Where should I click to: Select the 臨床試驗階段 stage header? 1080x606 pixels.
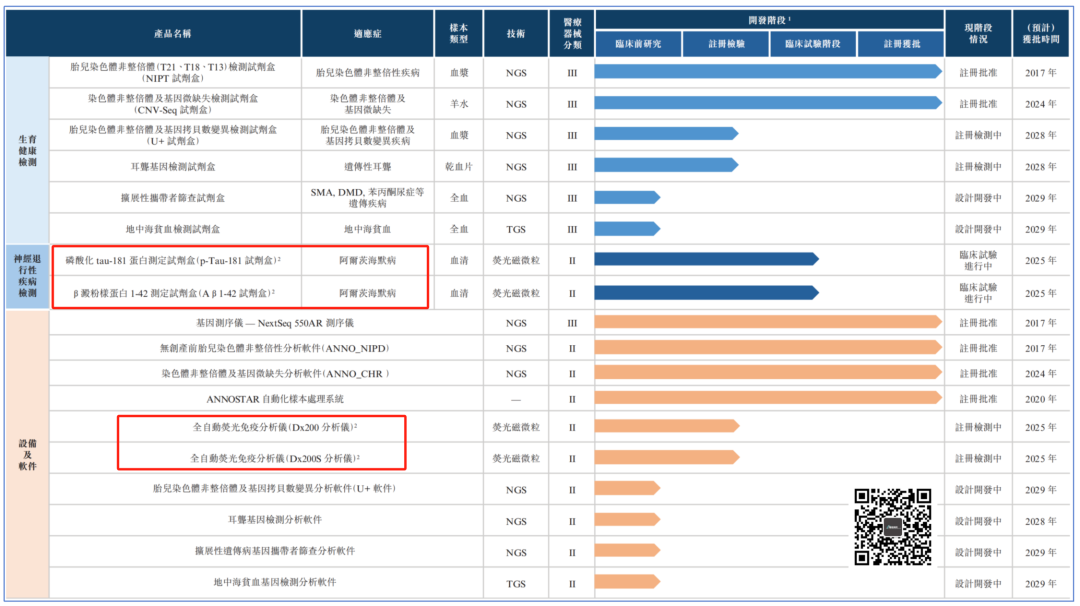pos(813,44)
